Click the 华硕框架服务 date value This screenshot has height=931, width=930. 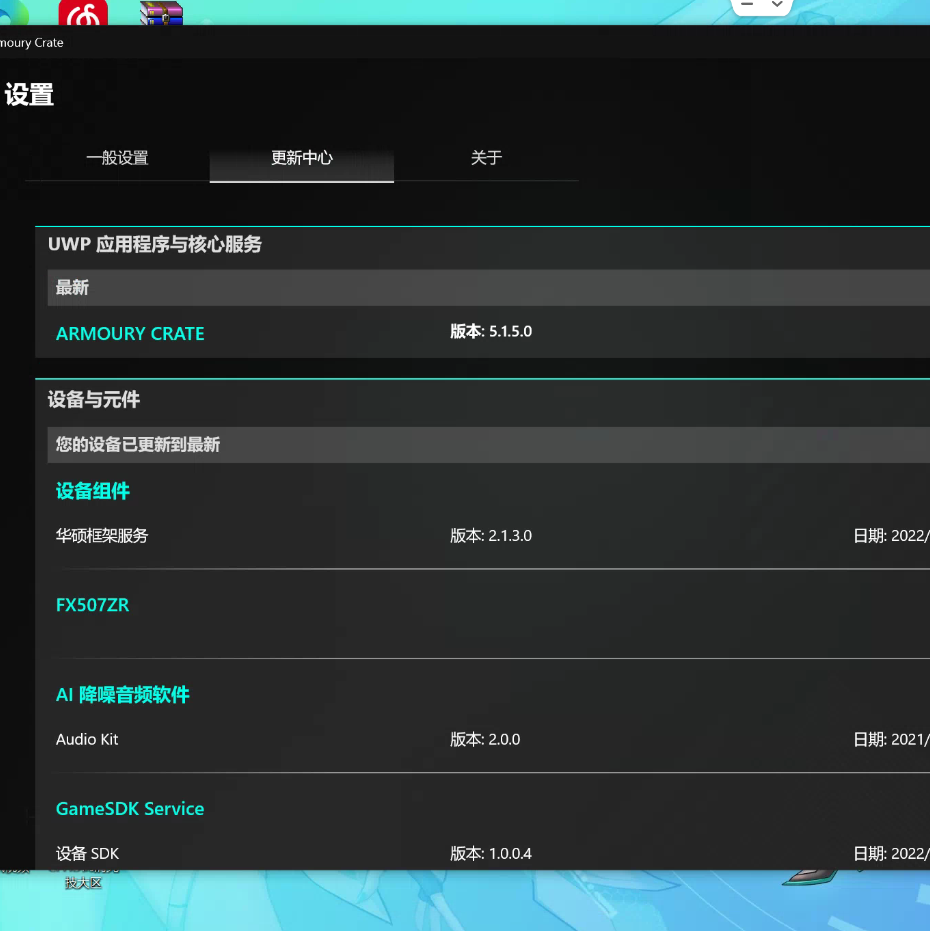pos(891,536)
